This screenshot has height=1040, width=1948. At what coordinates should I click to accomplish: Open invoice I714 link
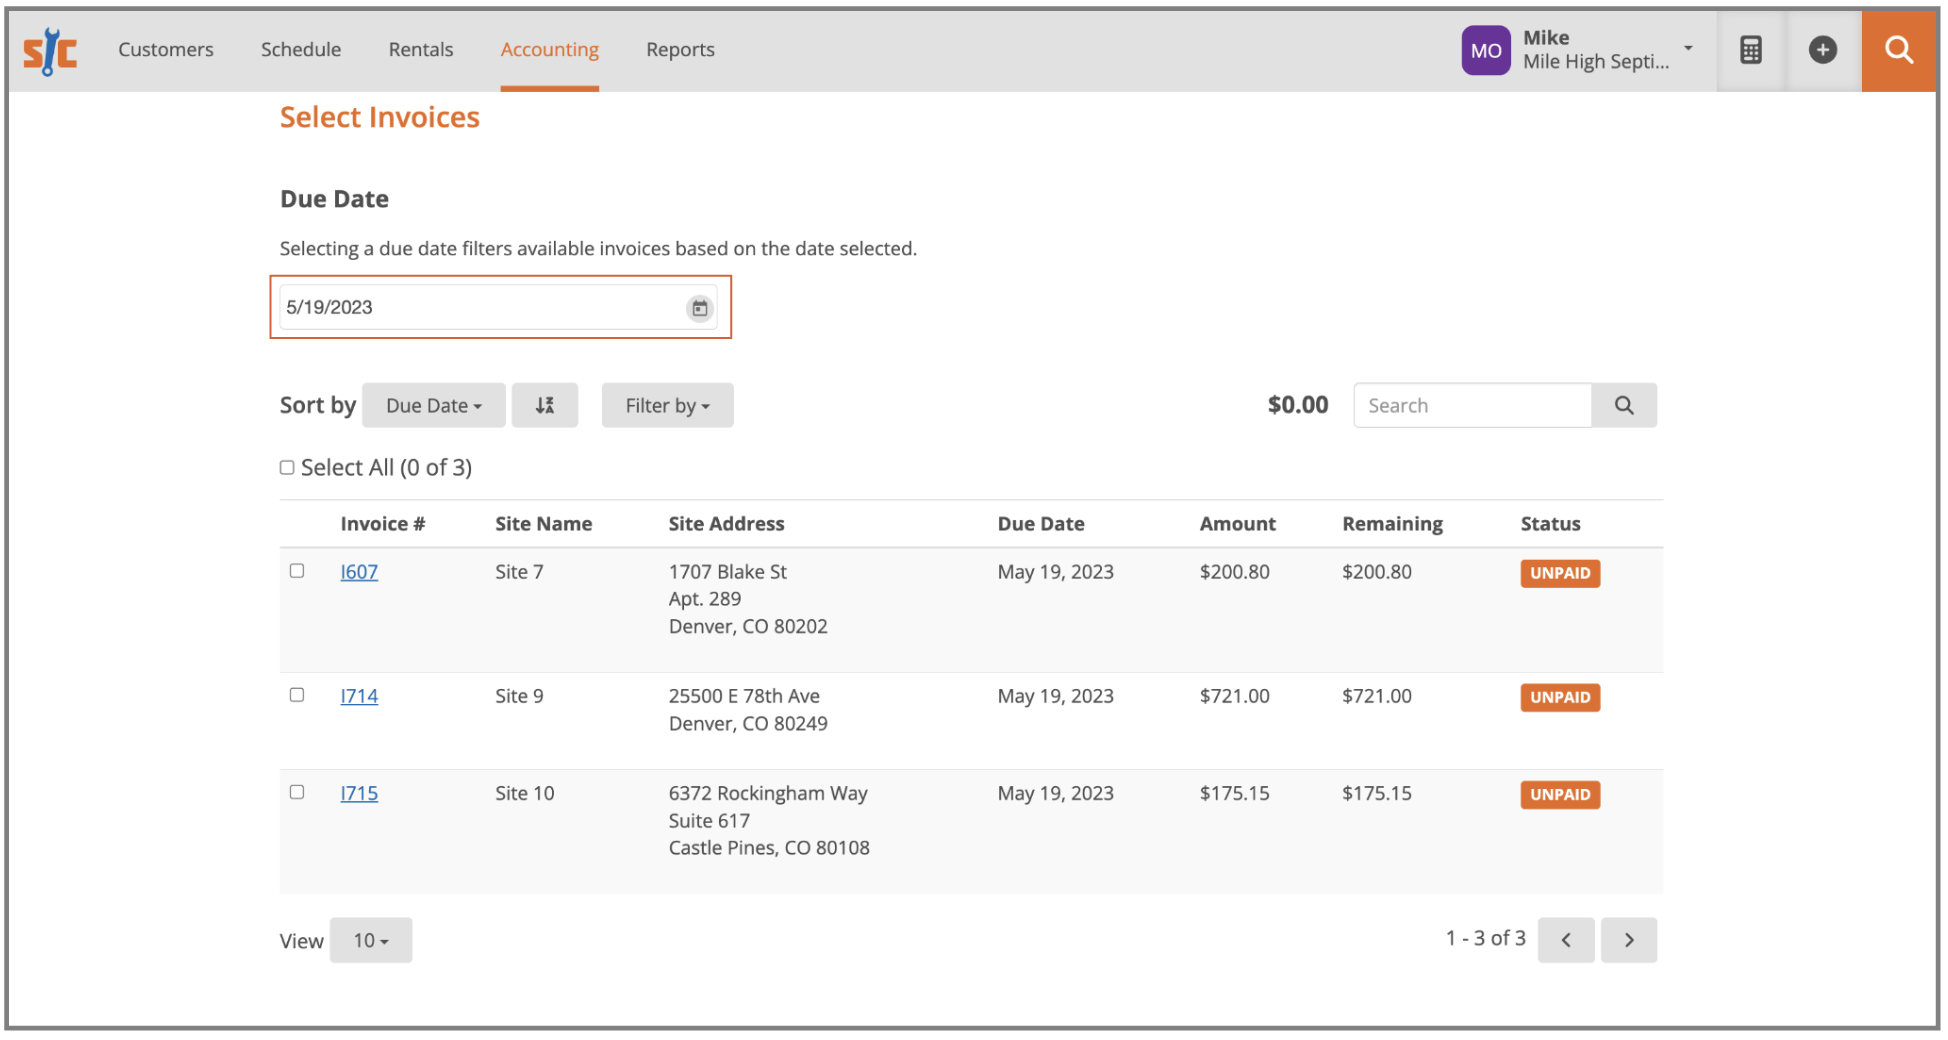click(359, 696)
